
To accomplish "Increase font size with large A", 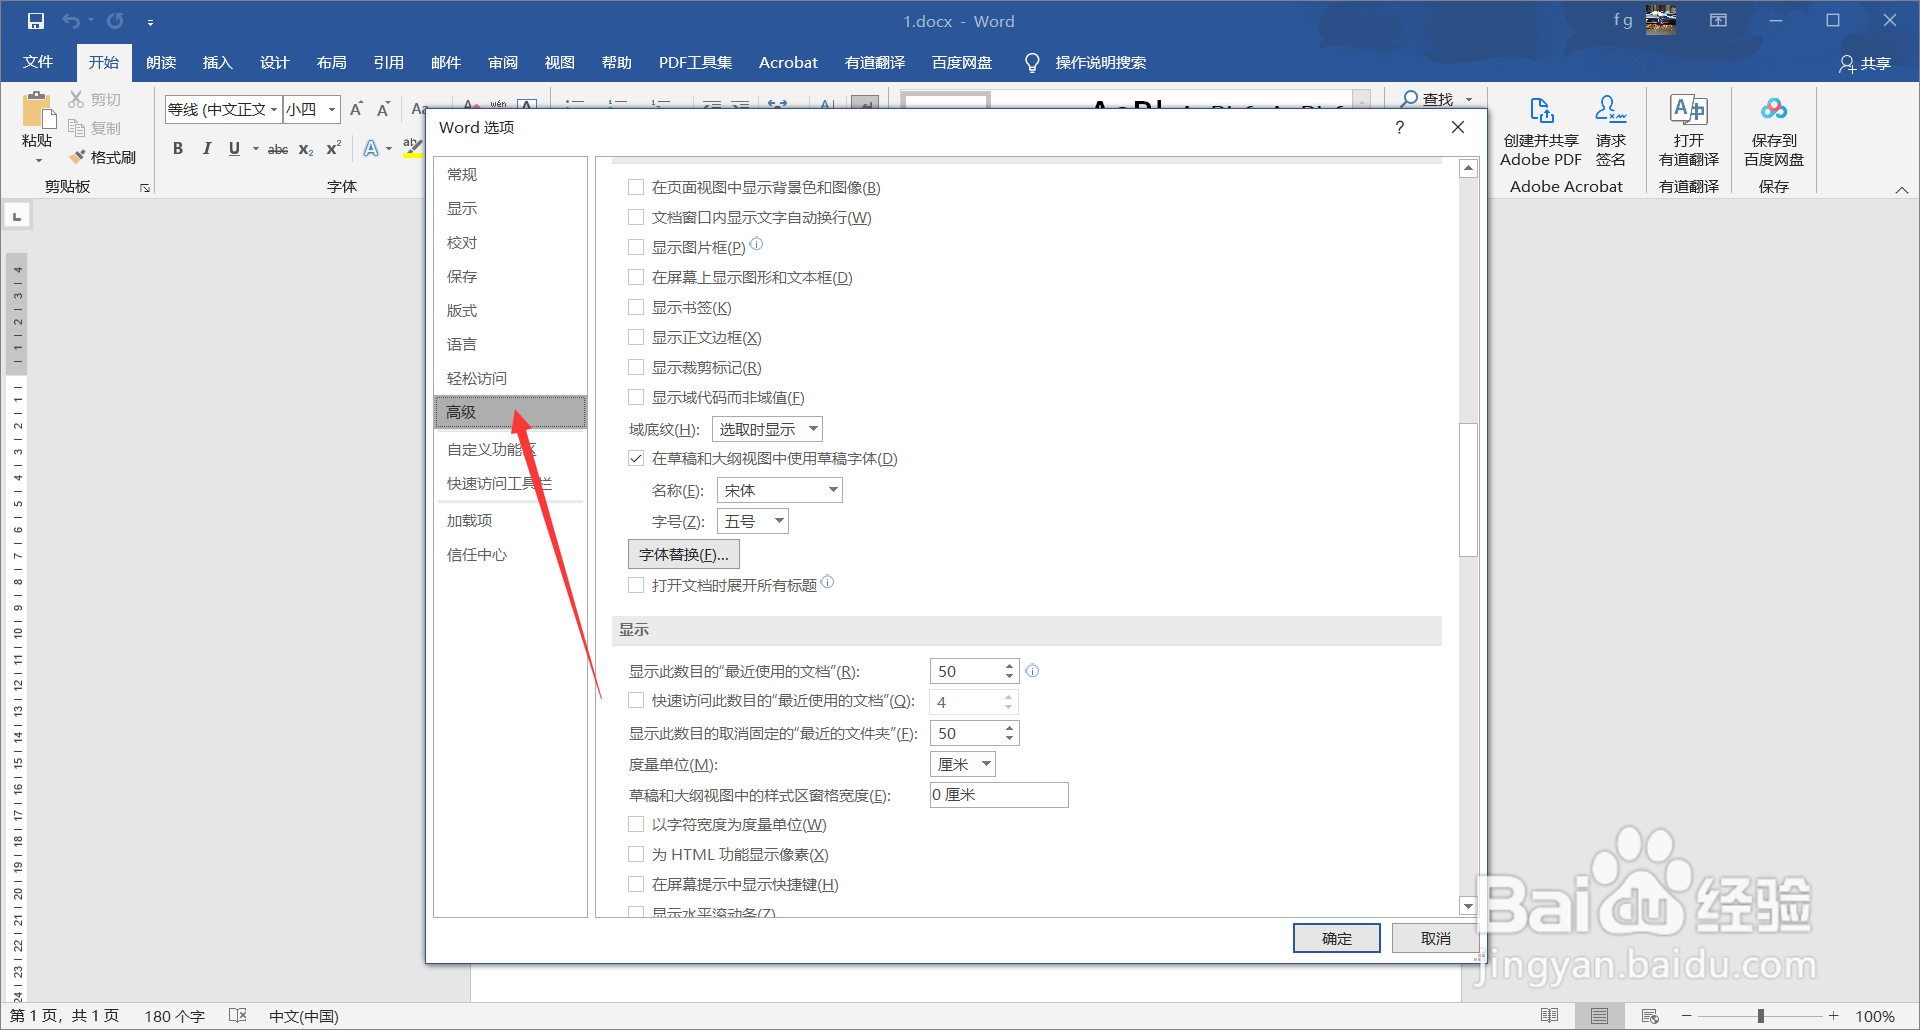I will [356, 109].
